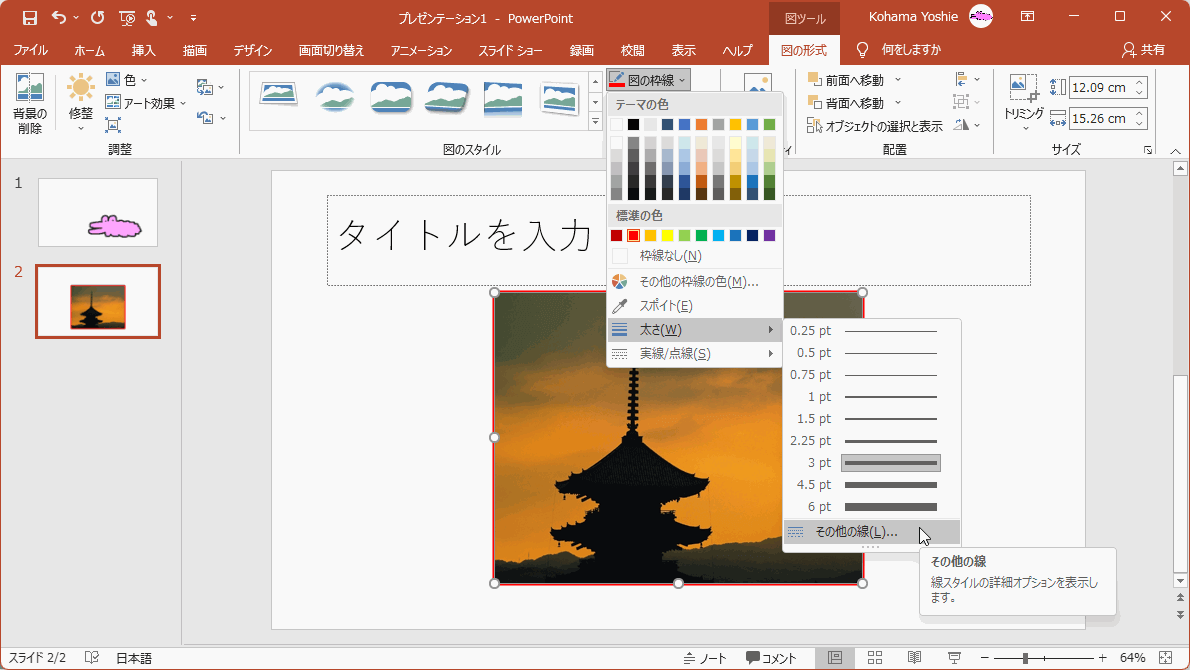The image size is (1190, 670).
Task: Click the Tell Me (何をしますか) search box
Action: [899, 50]
